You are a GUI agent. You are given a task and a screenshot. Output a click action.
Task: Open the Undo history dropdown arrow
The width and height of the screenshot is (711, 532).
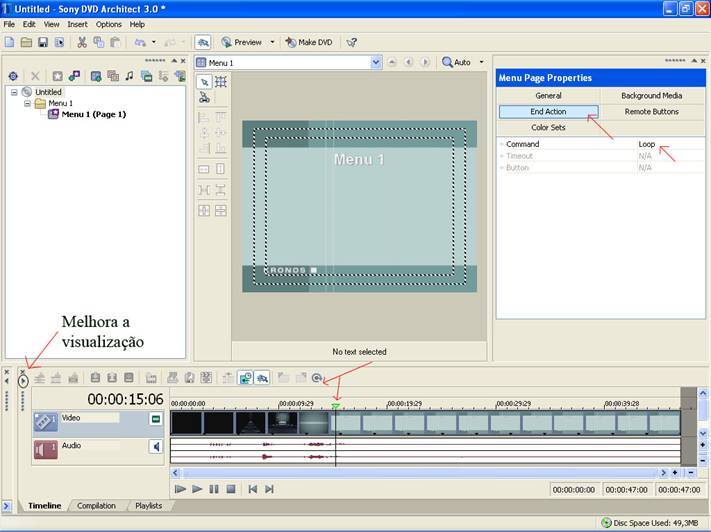pyautogui.click(x=154, y=42)
